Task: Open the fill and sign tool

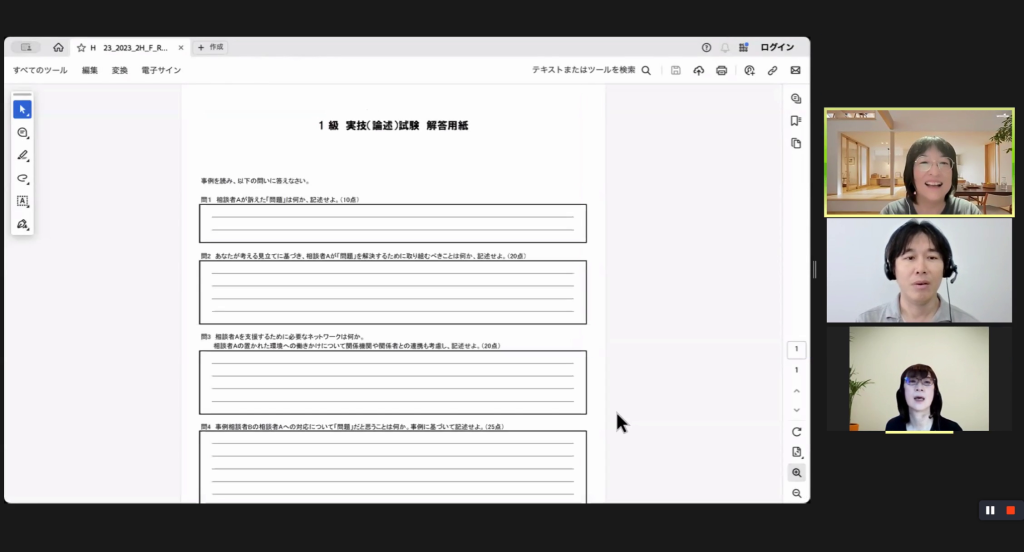Action: point(22,224)
